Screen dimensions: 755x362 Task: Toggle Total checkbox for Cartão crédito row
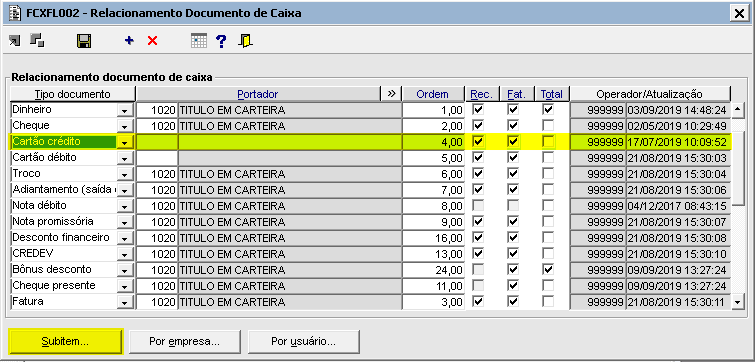(x=548, y=142)
